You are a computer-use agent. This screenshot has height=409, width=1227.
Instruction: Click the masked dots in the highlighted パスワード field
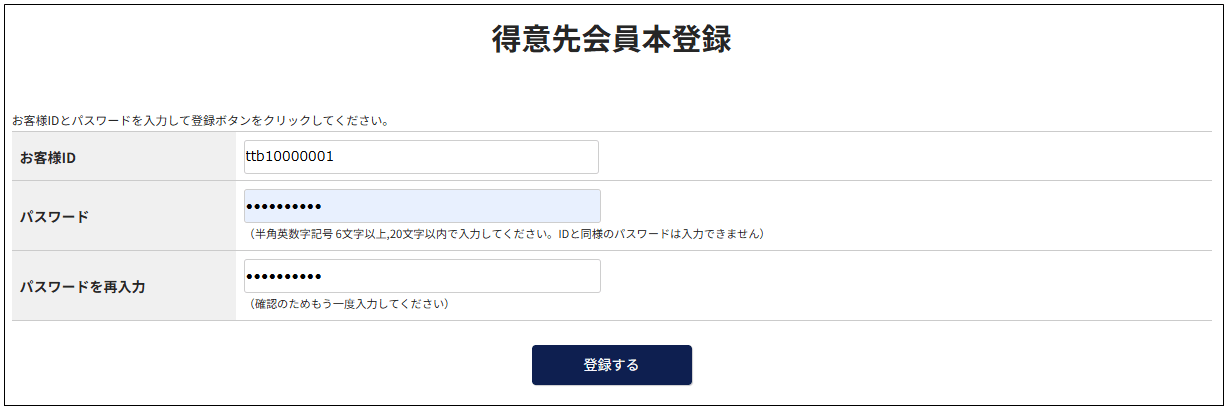284,207
